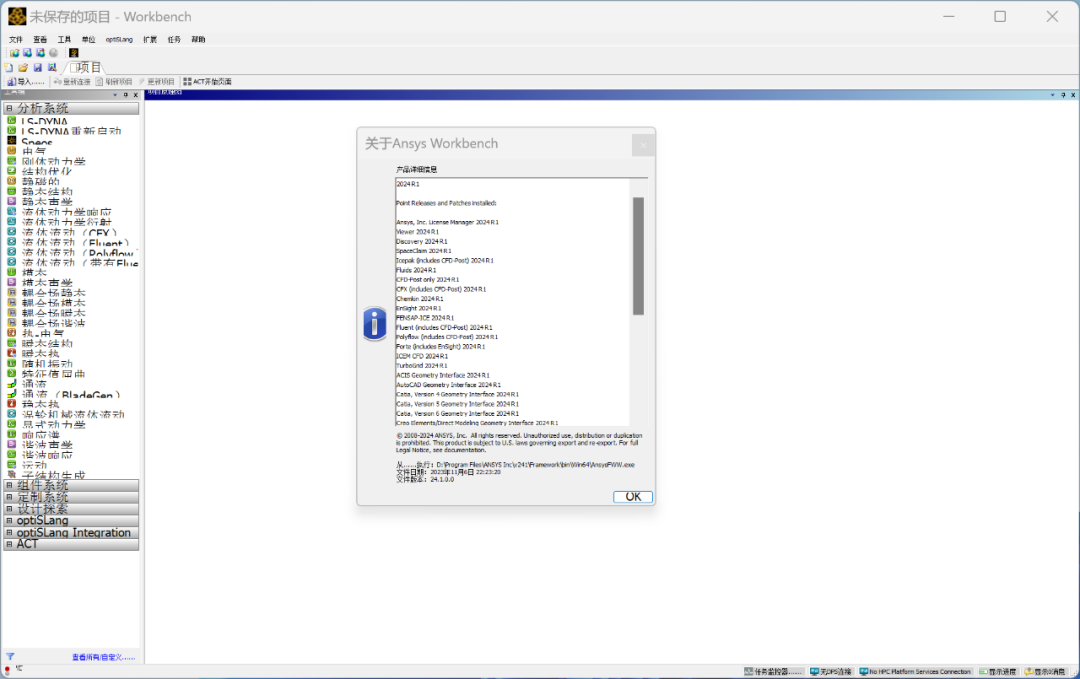
Task: Click the filter funnel icon below the toolbox
Action: [x=10, y=657]
